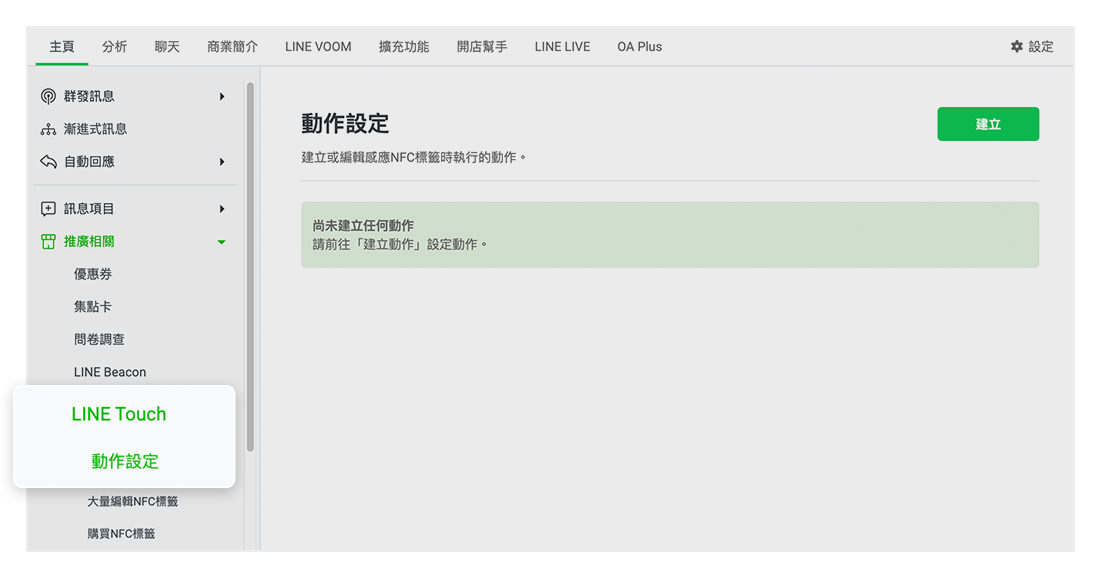Select 訊息項目 in the sidebar
The image size is (1100, 578).
pyautogui.click(x=89, y=208)
